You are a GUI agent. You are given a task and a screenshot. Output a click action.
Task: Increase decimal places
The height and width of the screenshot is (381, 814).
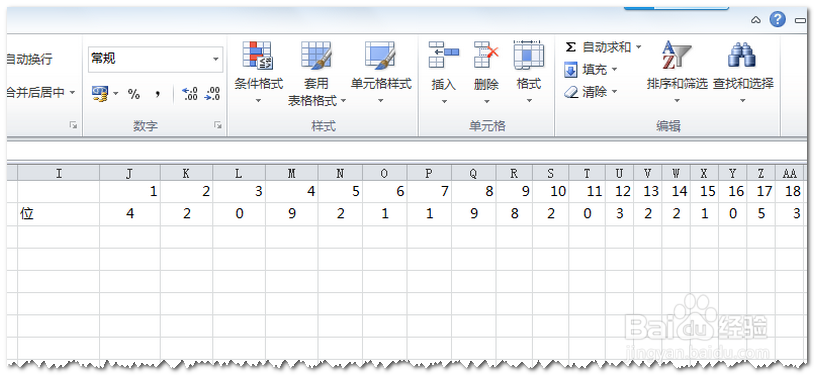[190, 94]
